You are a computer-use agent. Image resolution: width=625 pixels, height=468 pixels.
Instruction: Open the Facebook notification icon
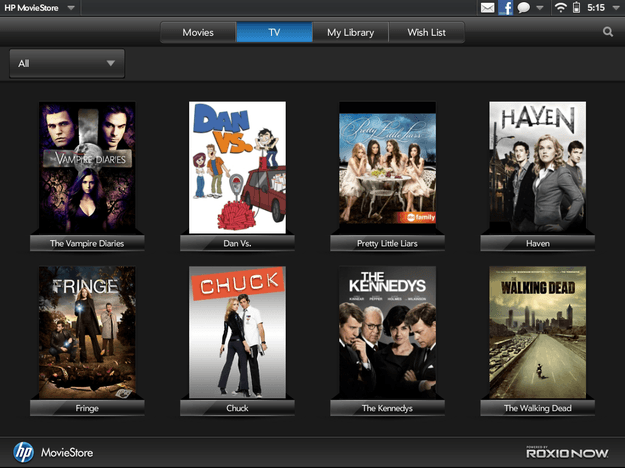[x=505, y=8]
